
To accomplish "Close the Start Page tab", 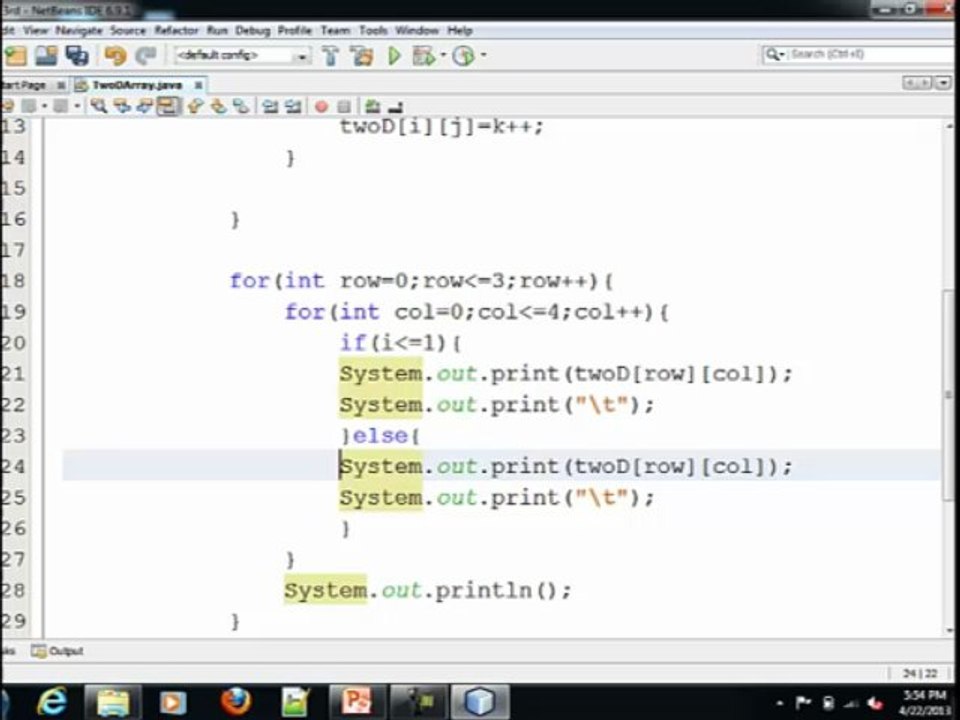I will pos(61,85).
